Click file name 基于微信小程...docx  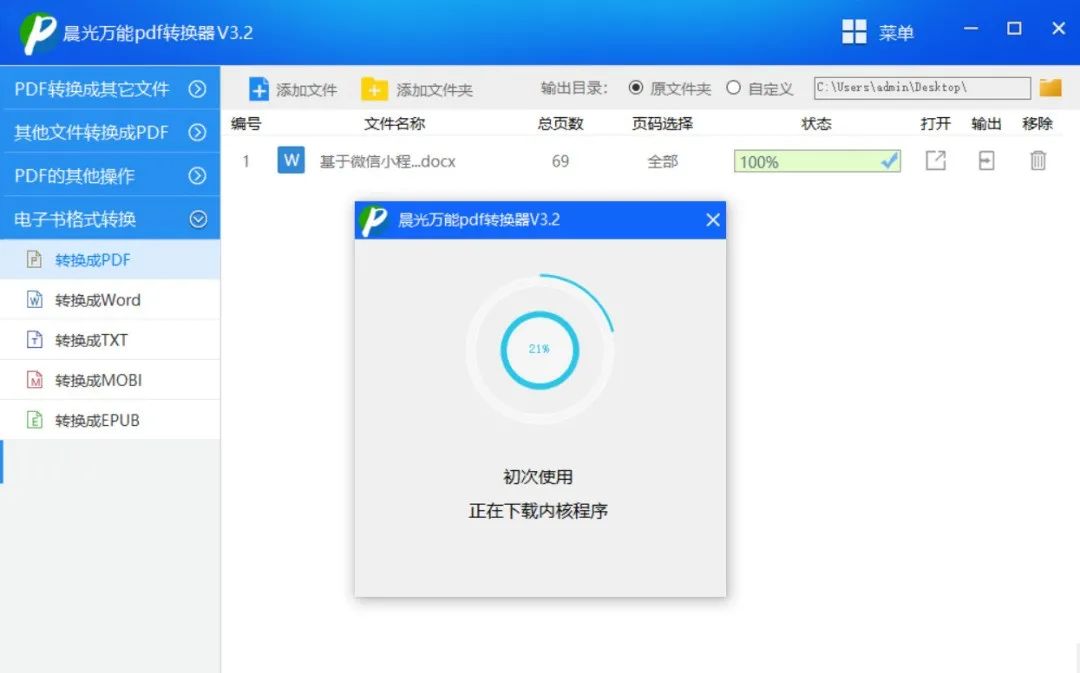388,161
